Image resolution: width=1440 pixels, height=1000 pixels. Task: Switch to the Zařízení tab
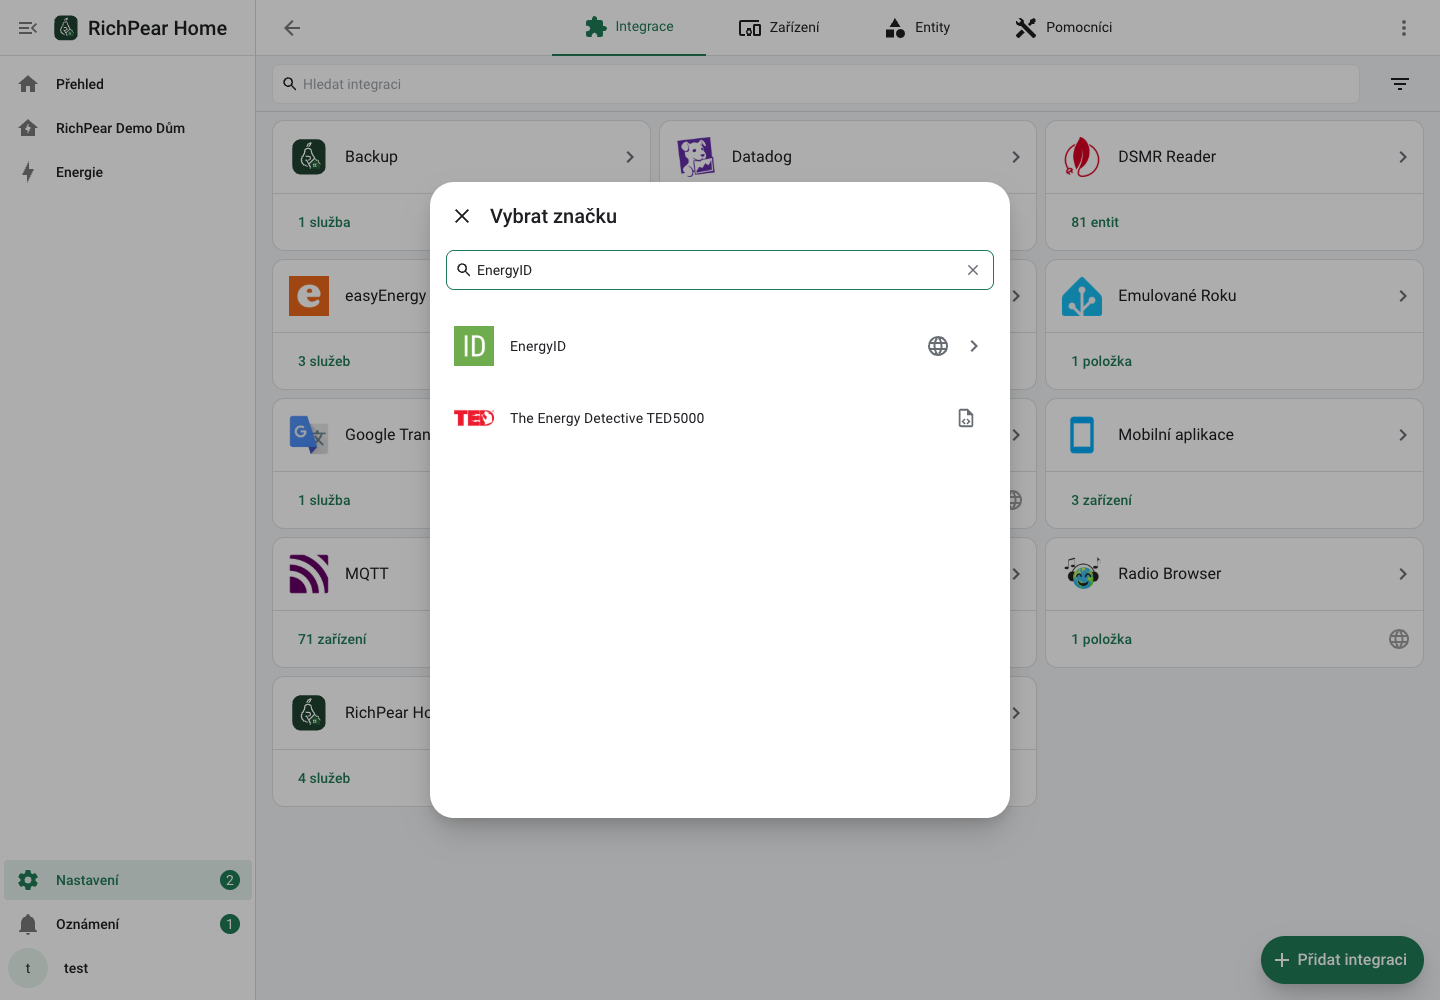pyautogui.click(x=779, y=27)
